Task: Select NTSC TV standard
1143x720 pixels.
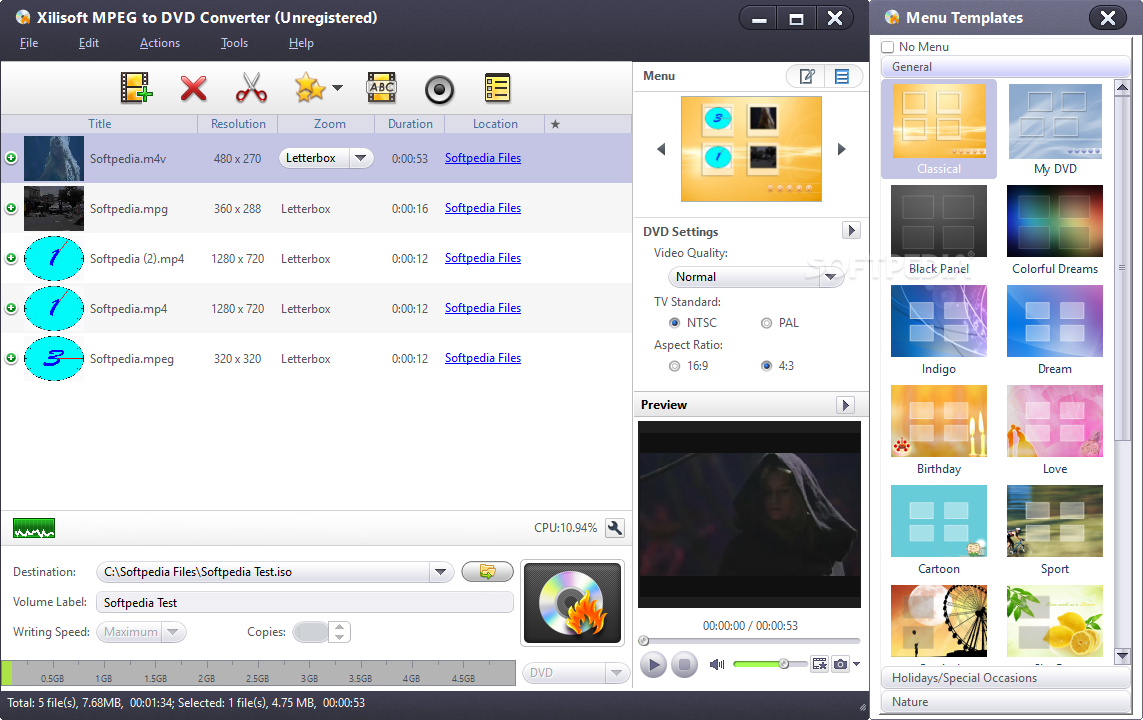Action: point(674,323)
